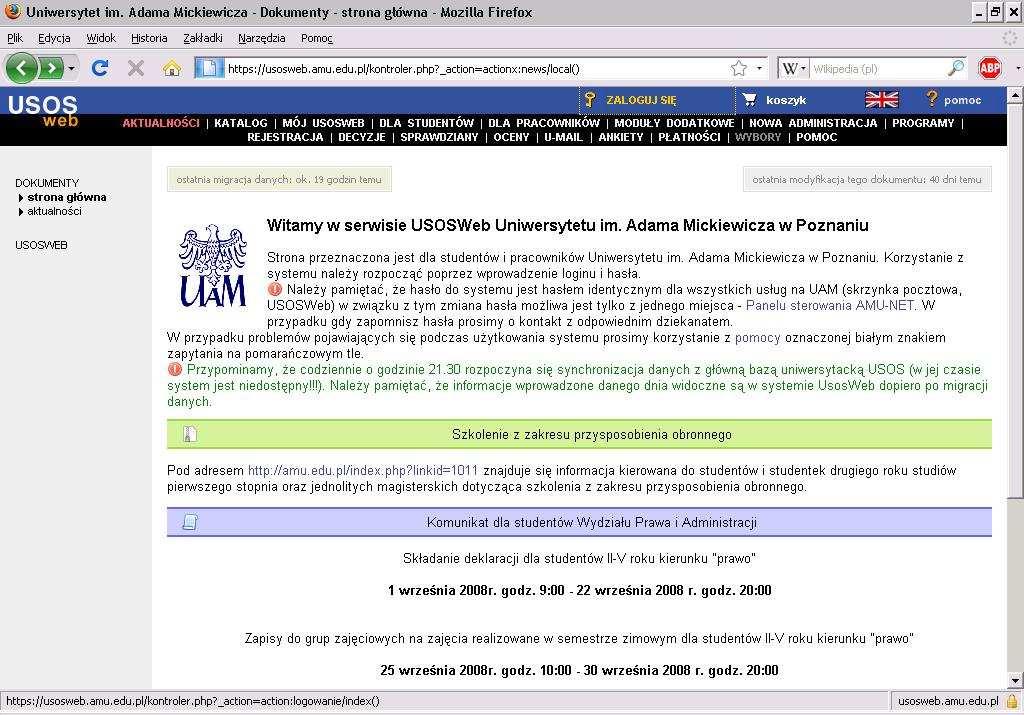Screen dimensions: 1024x715
Task: Click the USOS web logo
Action: 43,111
